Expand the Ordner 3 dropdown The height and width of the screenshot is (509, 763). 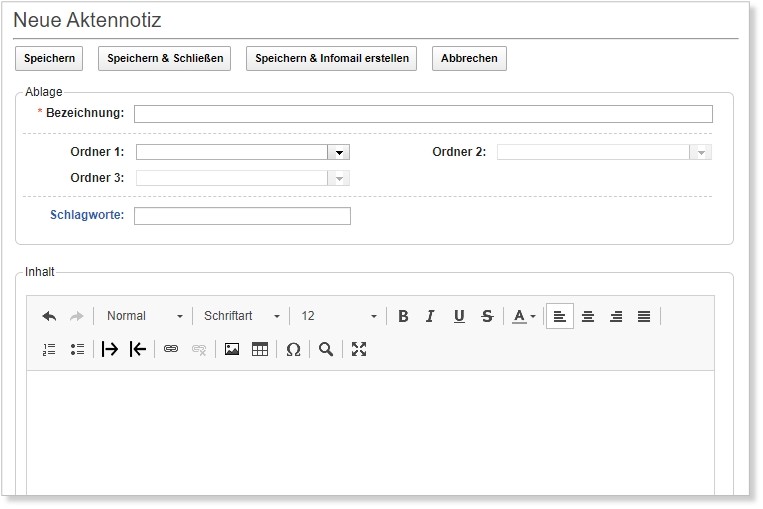pyautogui.click(x=339, y=178)
